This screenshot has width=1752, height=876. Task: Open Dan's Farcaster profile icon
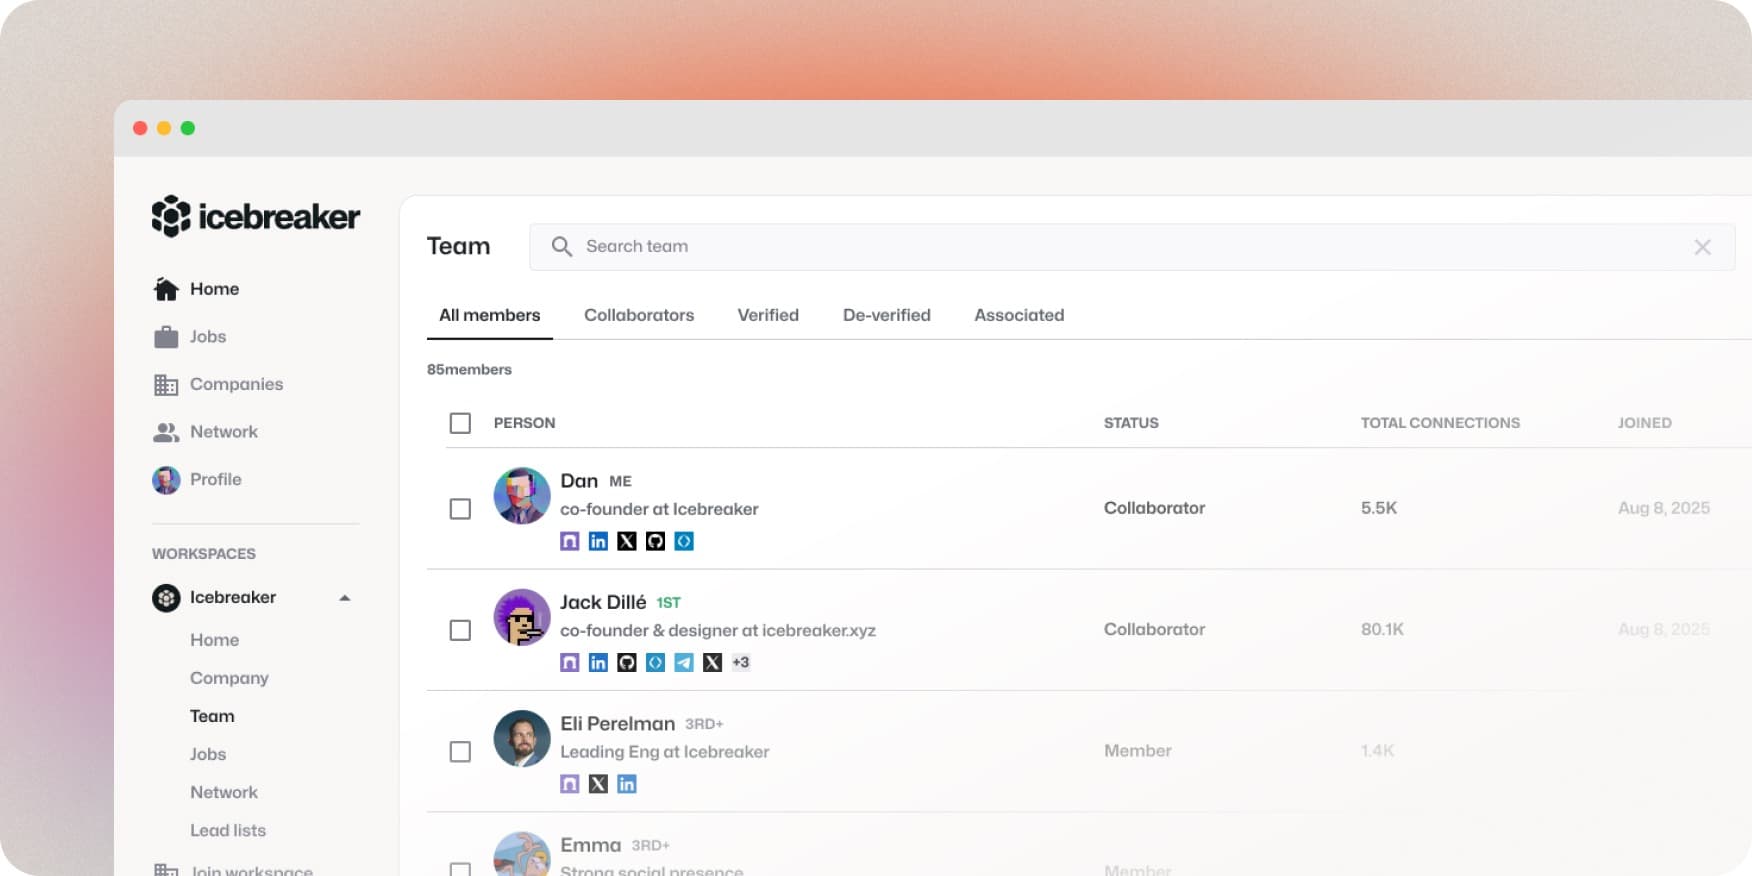(570, 541)
